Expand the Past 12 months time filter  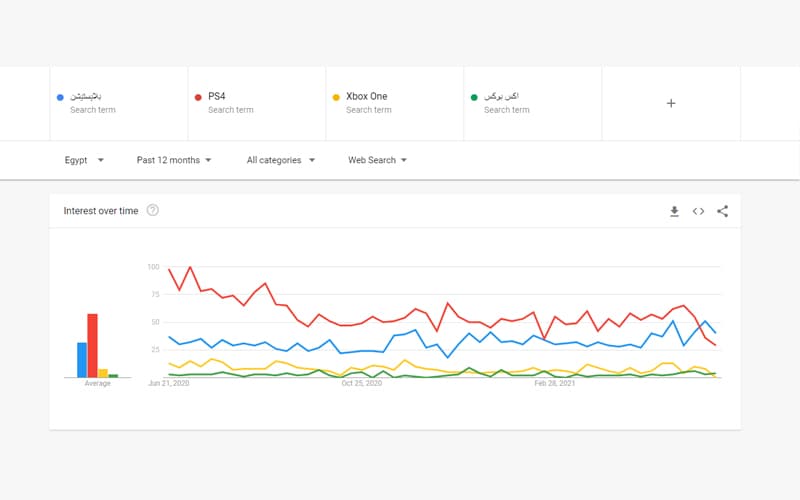pyautogui.click(x=174, y=160)
